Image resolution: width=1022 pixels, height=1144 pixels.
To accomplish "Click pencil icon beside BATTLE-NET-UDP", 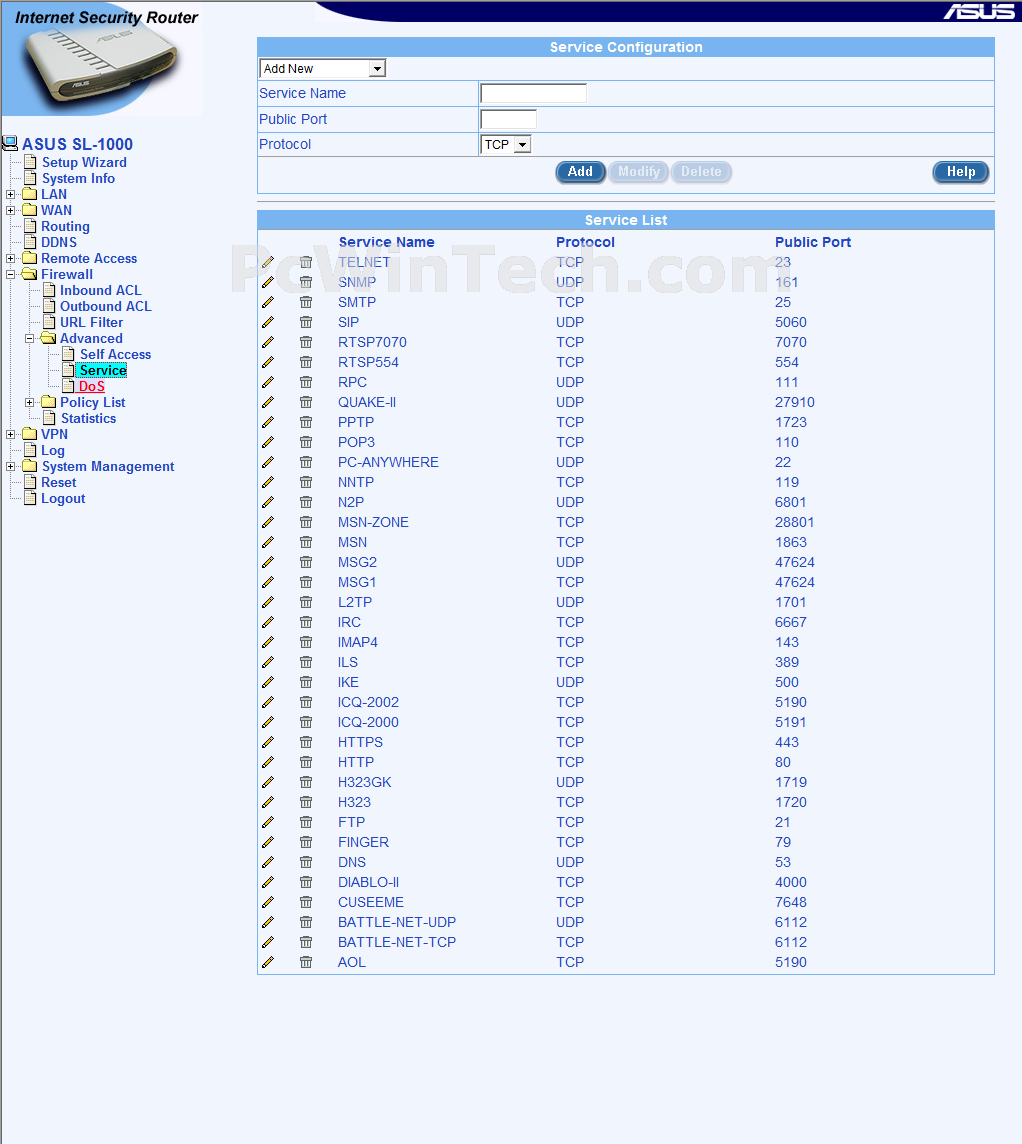I will click(x=268, y=922).
